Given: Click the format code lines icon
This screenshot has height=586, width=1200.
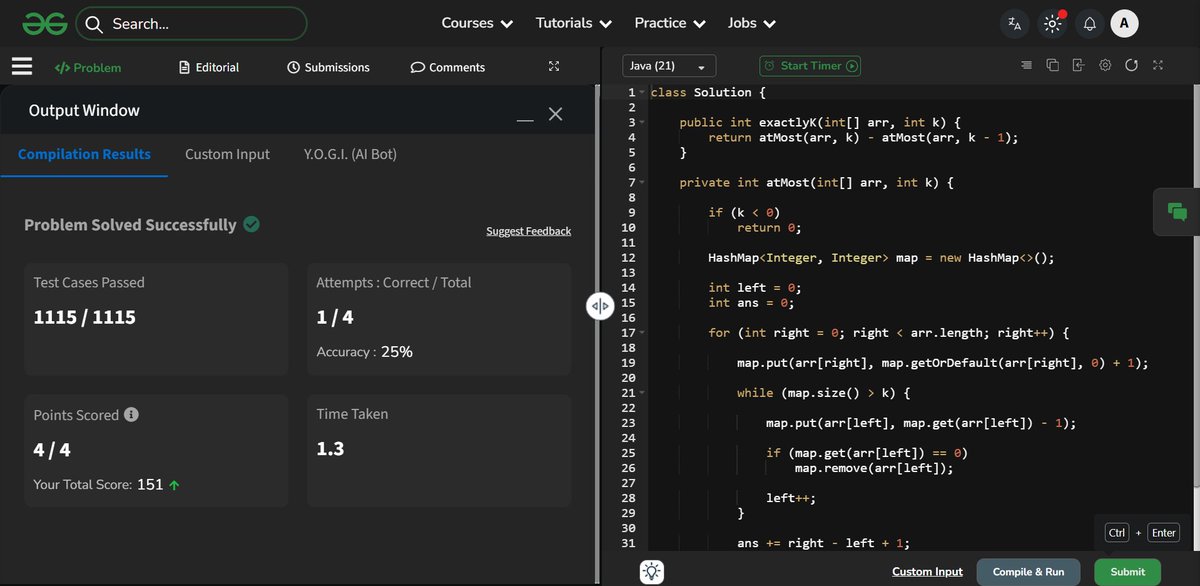Looking at the screenshot, I should [1026, 65].
